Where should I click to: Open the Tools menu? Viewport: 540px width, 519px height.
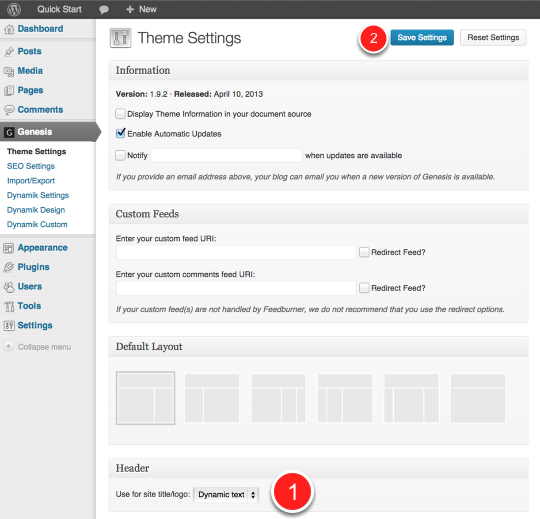(x=29, y=306)
